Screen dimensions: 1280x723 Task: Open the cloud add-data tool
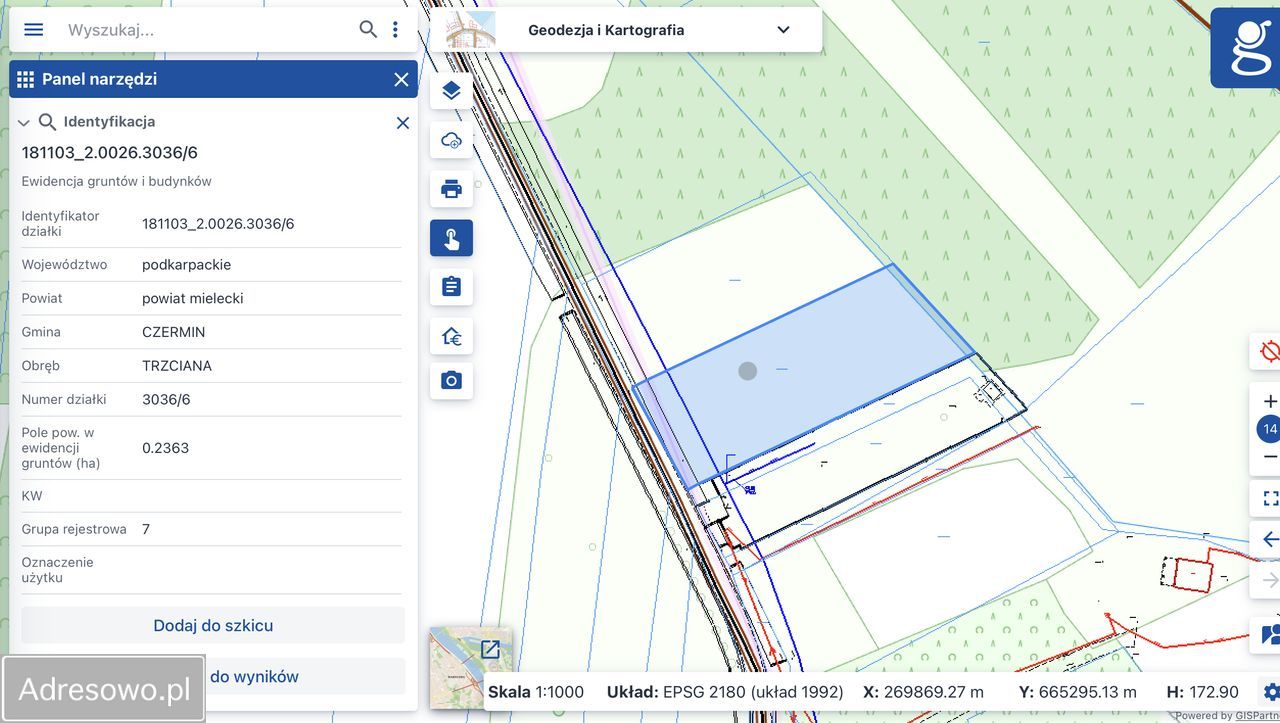(451, 140)
